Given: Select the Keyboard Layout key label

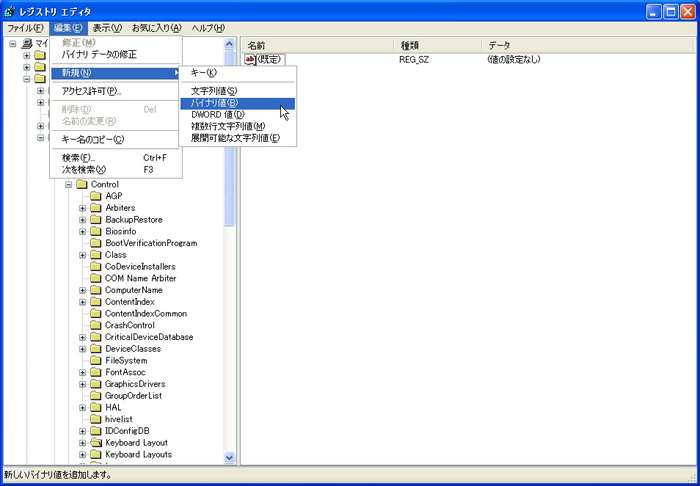Looking at the screenshot, I should point(137,443).
